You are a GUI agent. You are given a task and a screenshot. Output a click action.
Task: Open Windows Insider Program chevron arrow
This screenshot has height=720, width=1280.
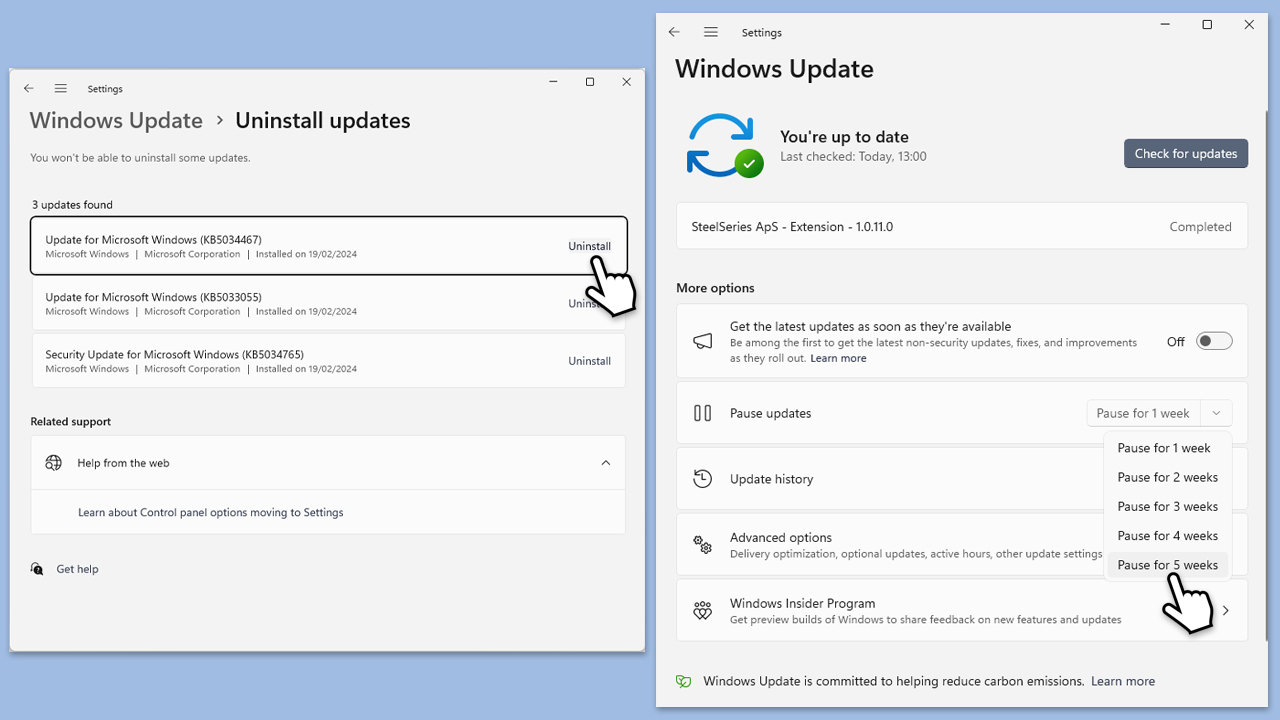point(1226,610)
